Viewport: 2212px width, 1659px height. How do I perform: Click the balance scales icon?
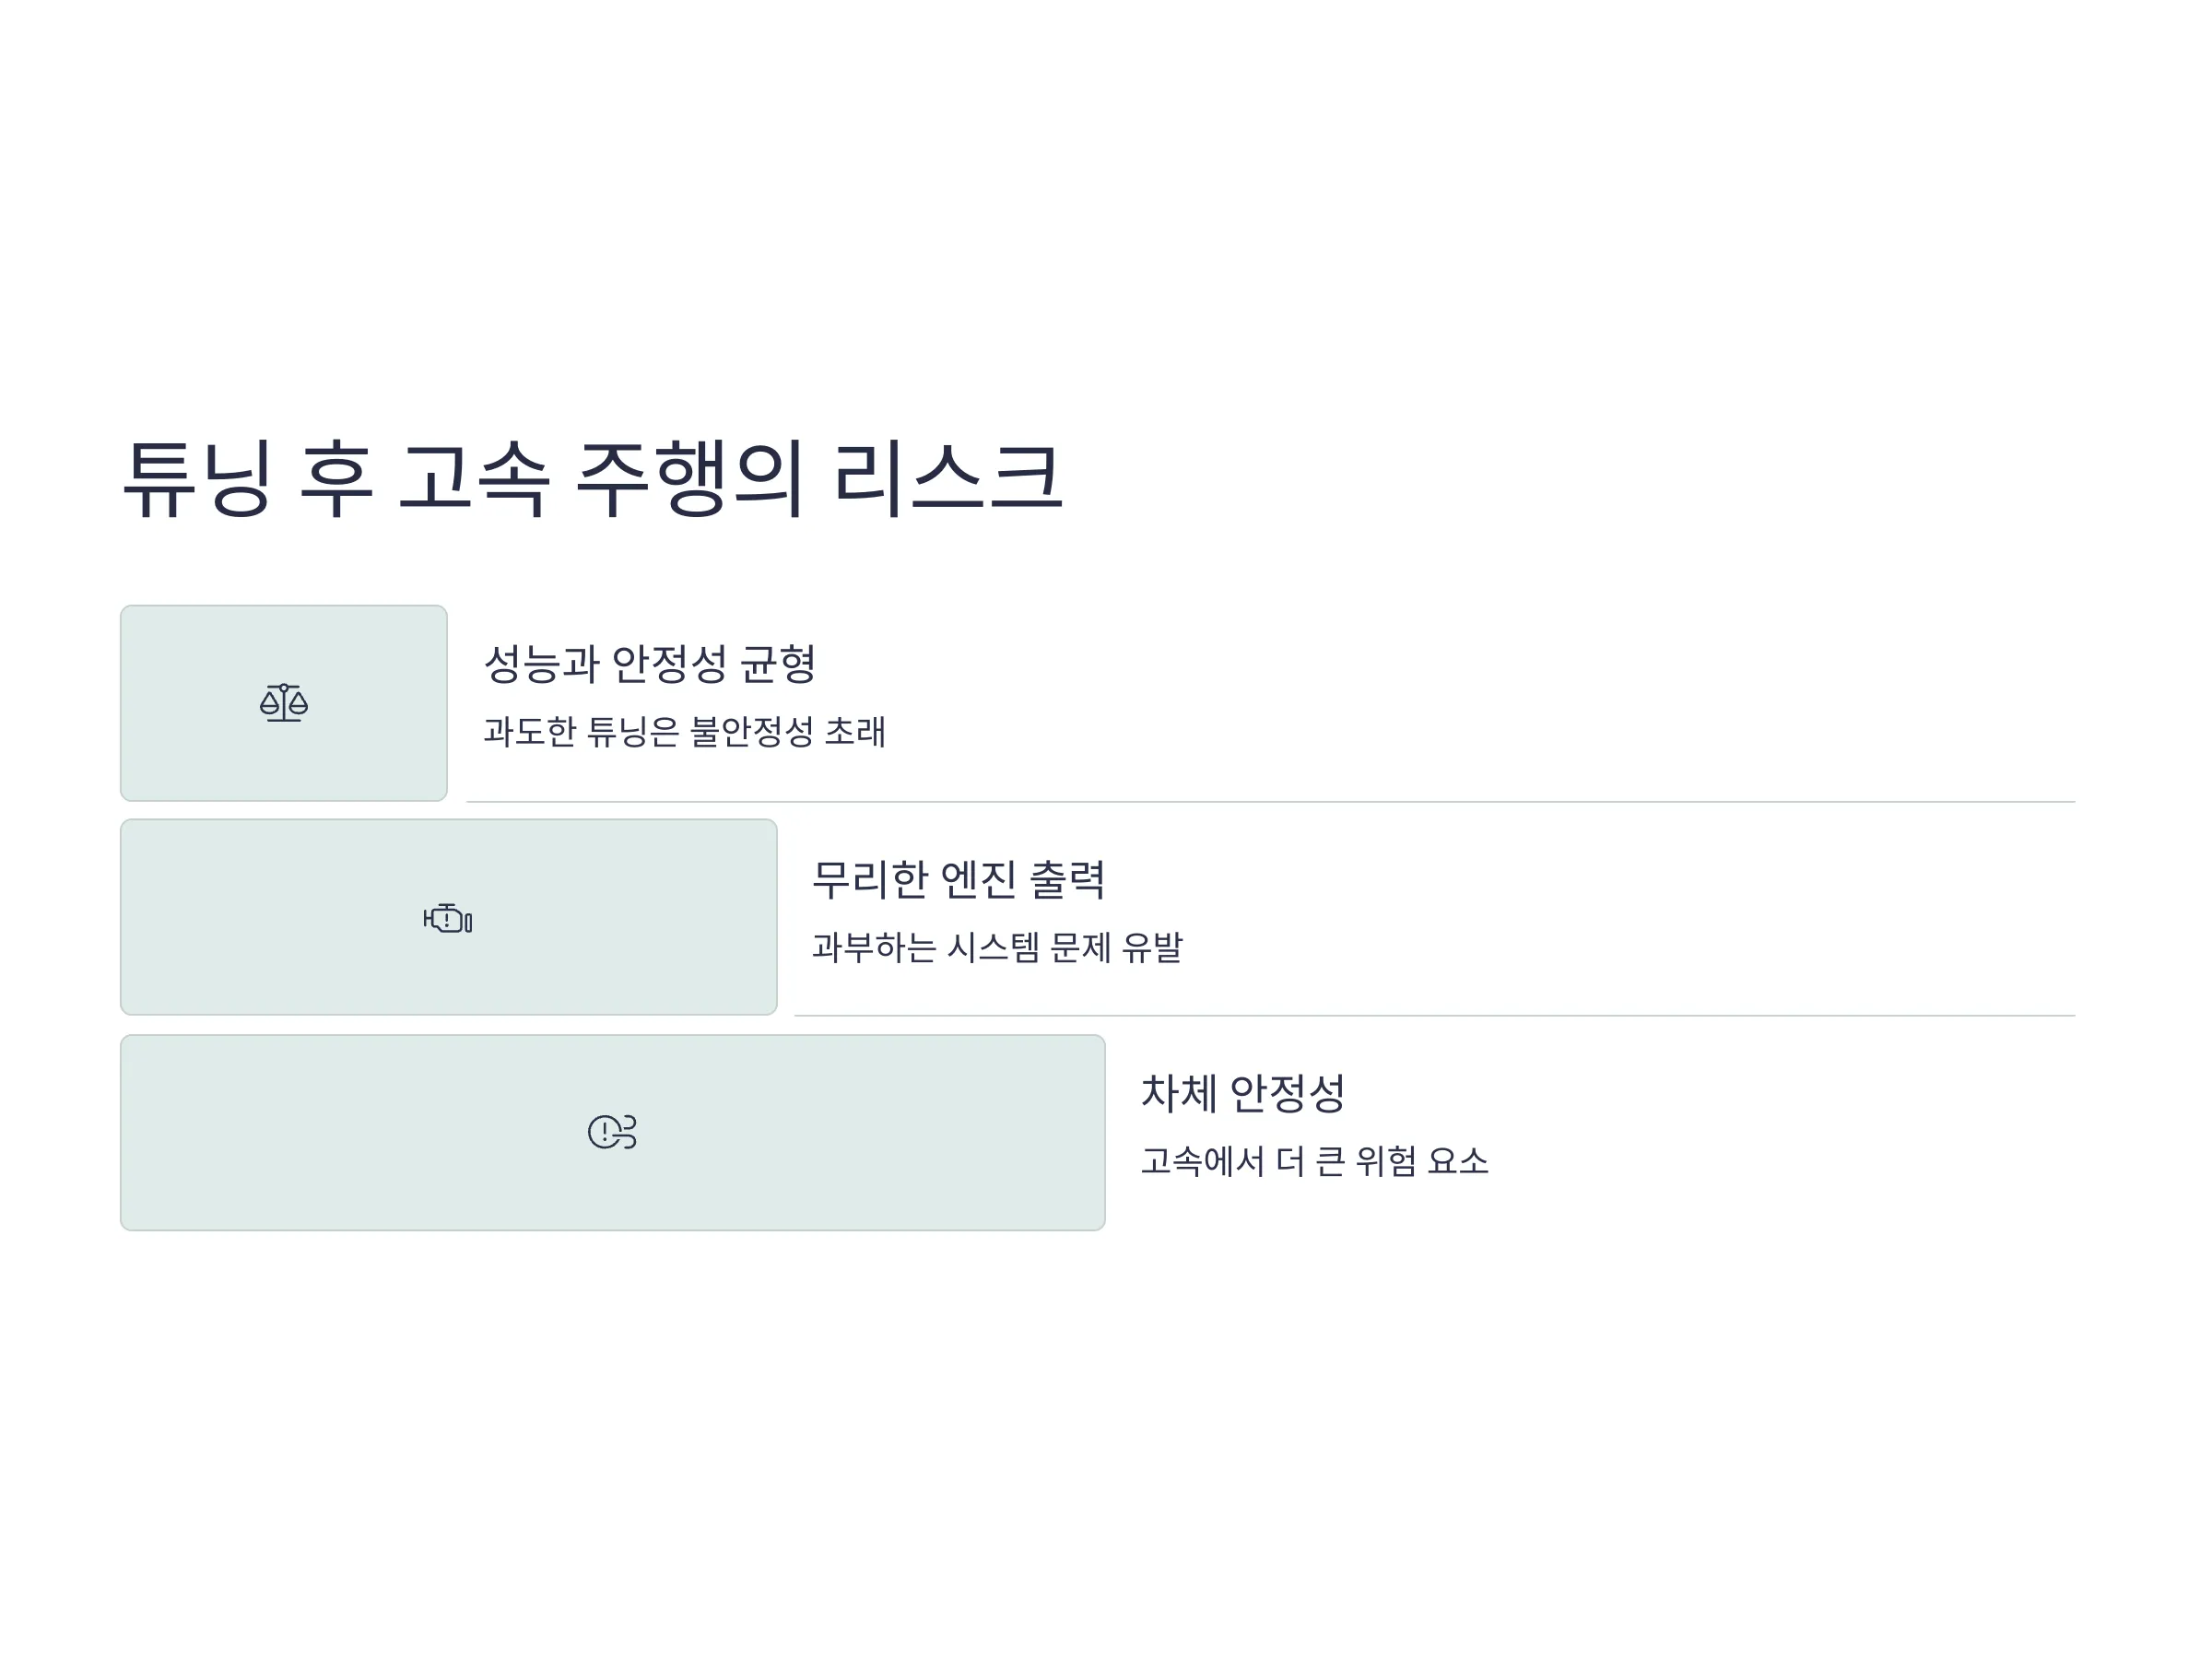[284, 703]
